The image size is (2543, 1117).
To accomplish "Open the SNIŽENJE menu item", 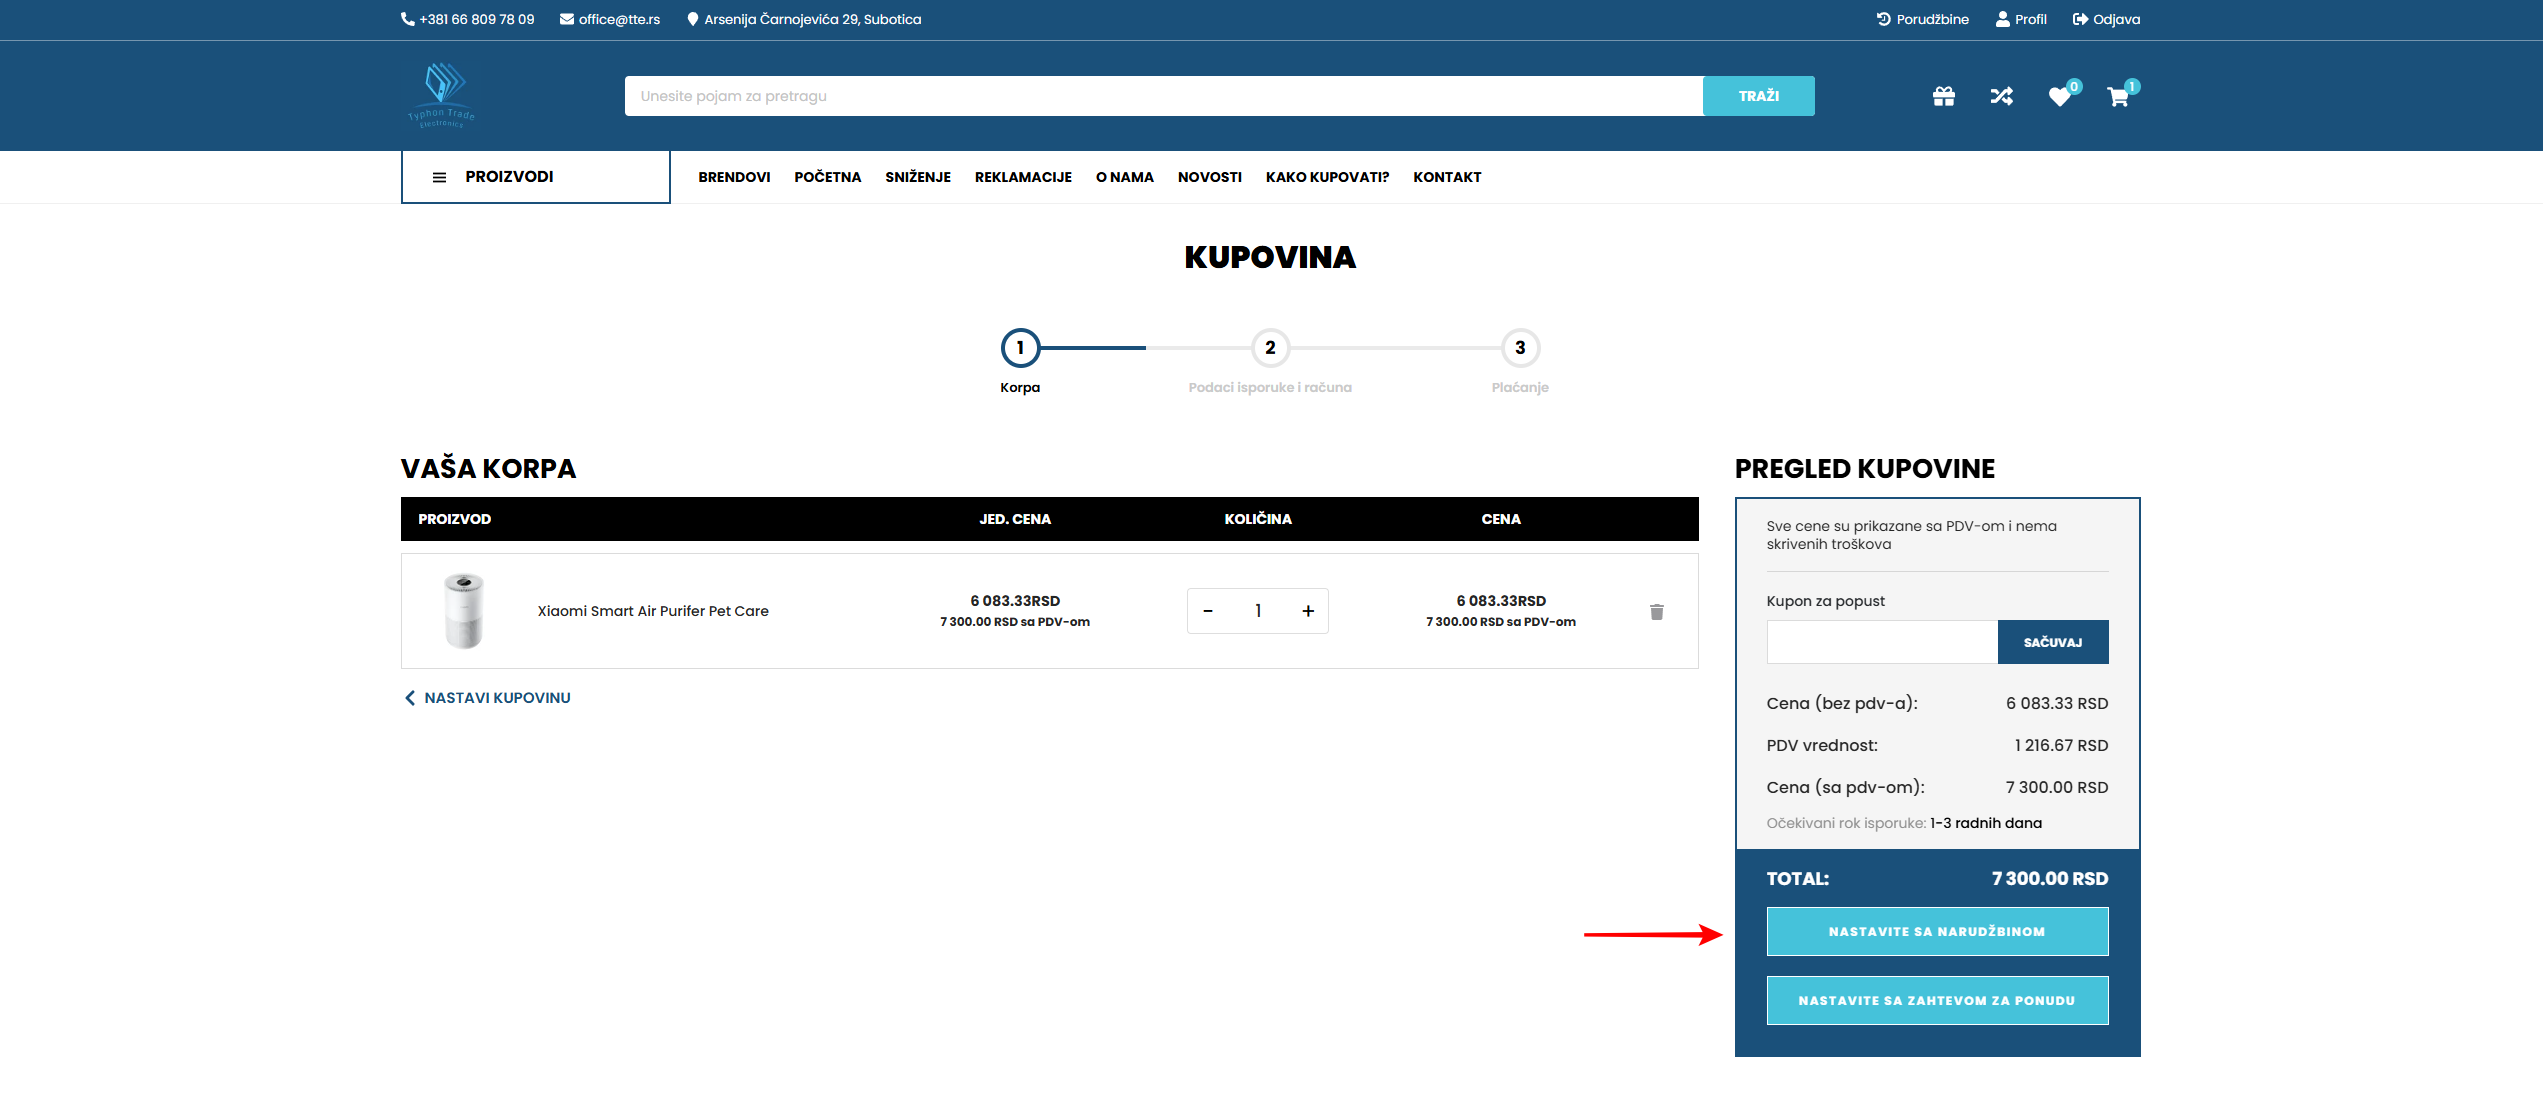I will pyautogui.click(x=917, y=177).
